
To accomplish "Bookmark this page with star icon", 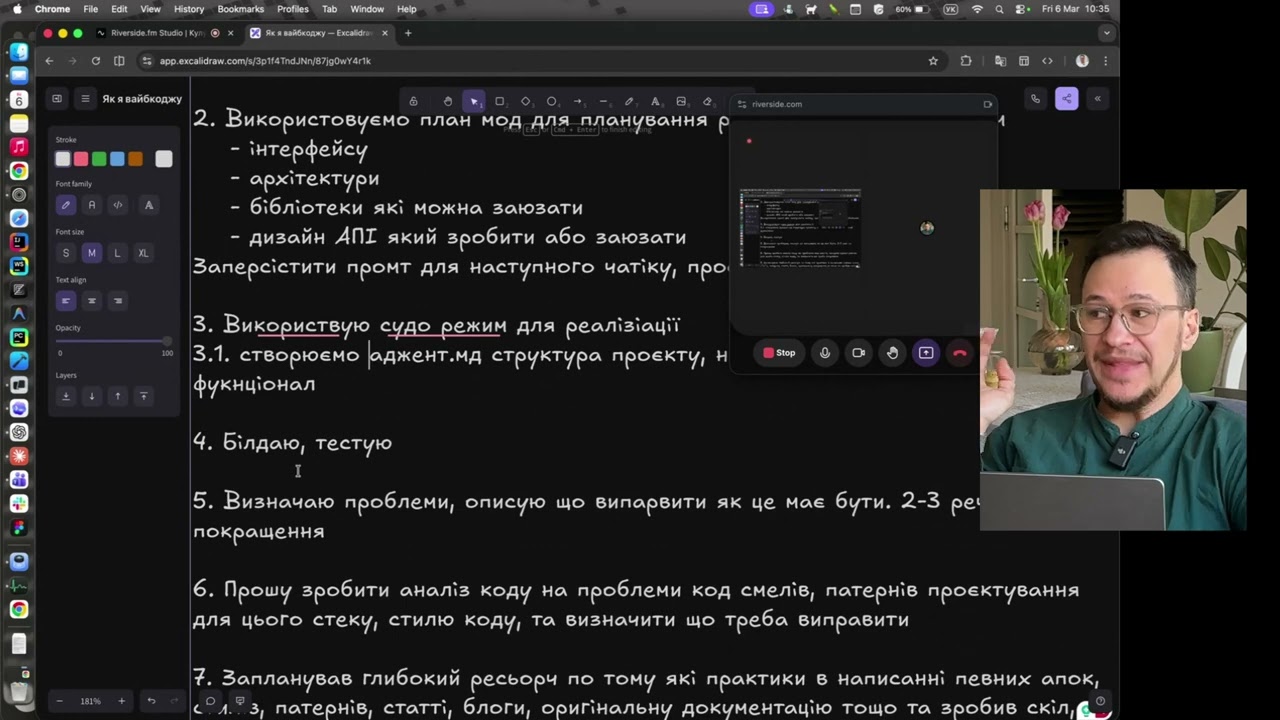I will point(933,61).
